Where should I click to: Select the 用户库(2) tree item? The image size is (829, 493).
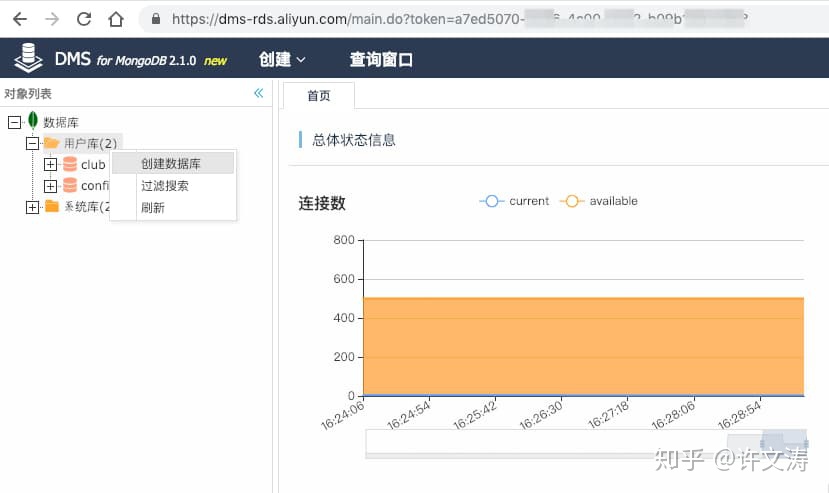(90, 143)
